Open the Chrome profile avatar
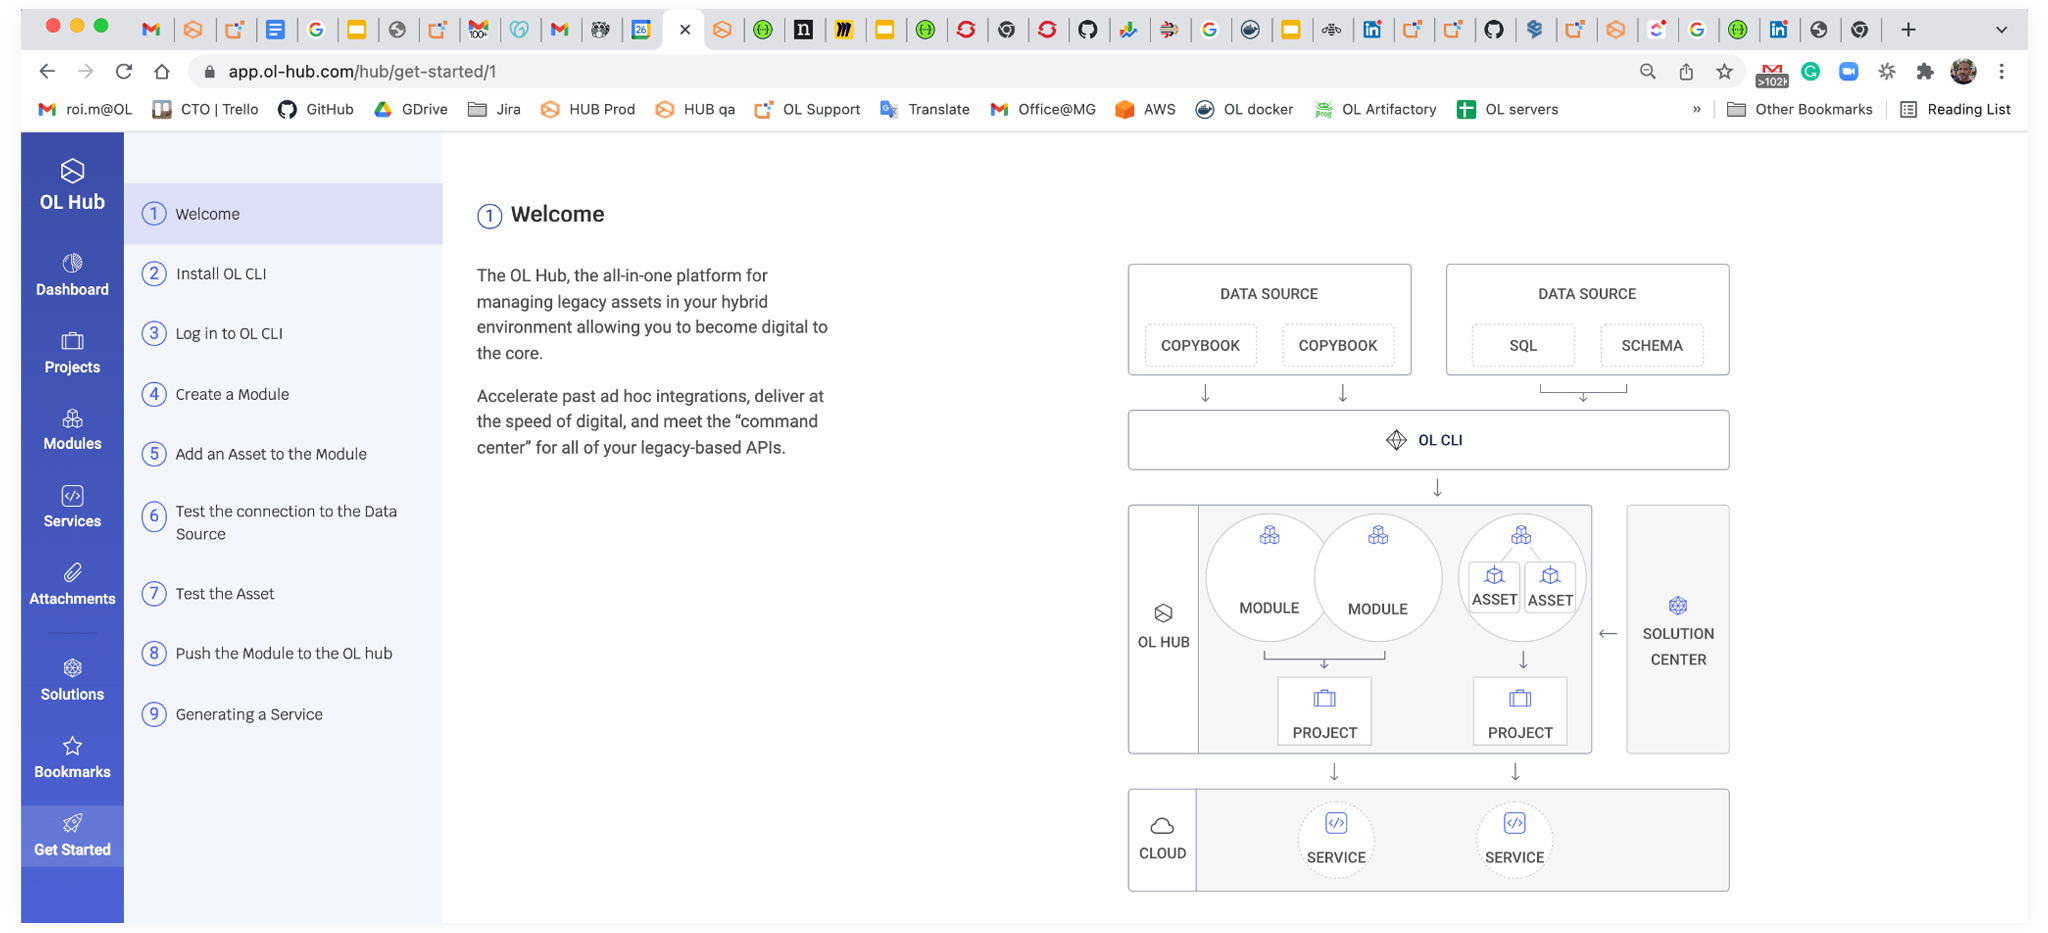The height and width of the screenshot is (933, 2048). coord(1963,71)
